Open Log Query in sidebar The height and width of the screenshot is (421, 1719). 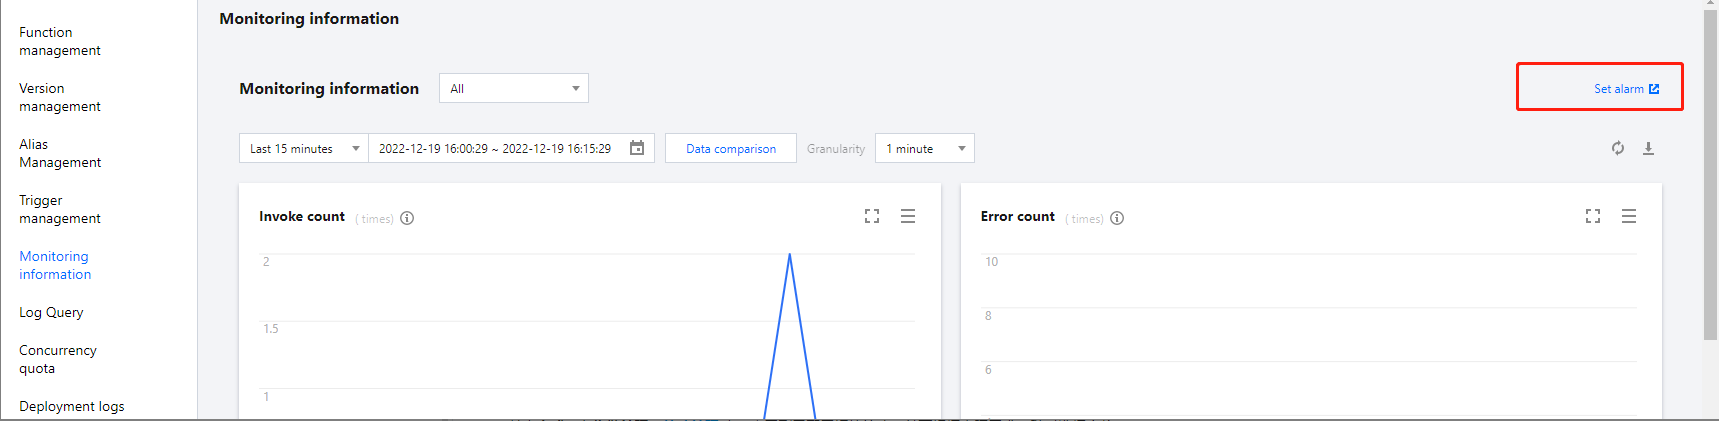pyautogui.click(x=51, y=312)
